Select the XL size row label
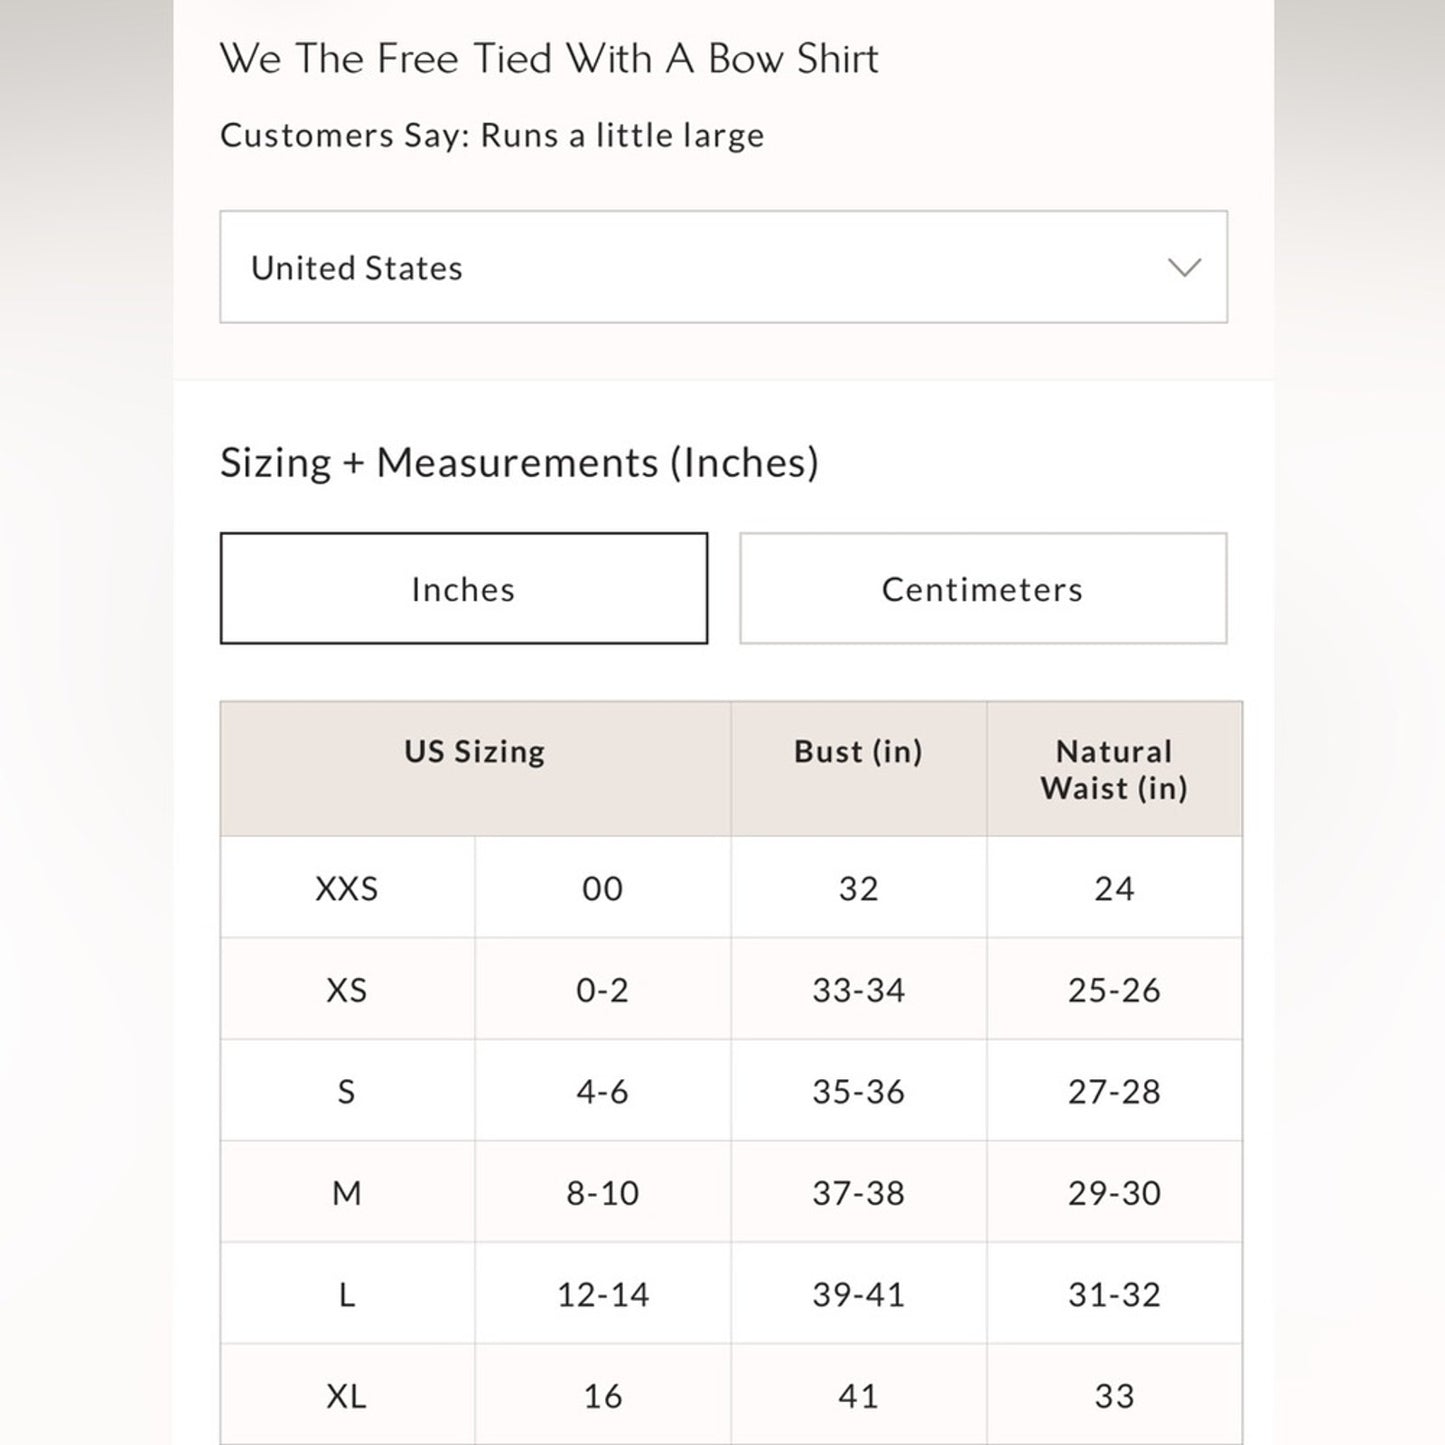 pos(347,1396)
